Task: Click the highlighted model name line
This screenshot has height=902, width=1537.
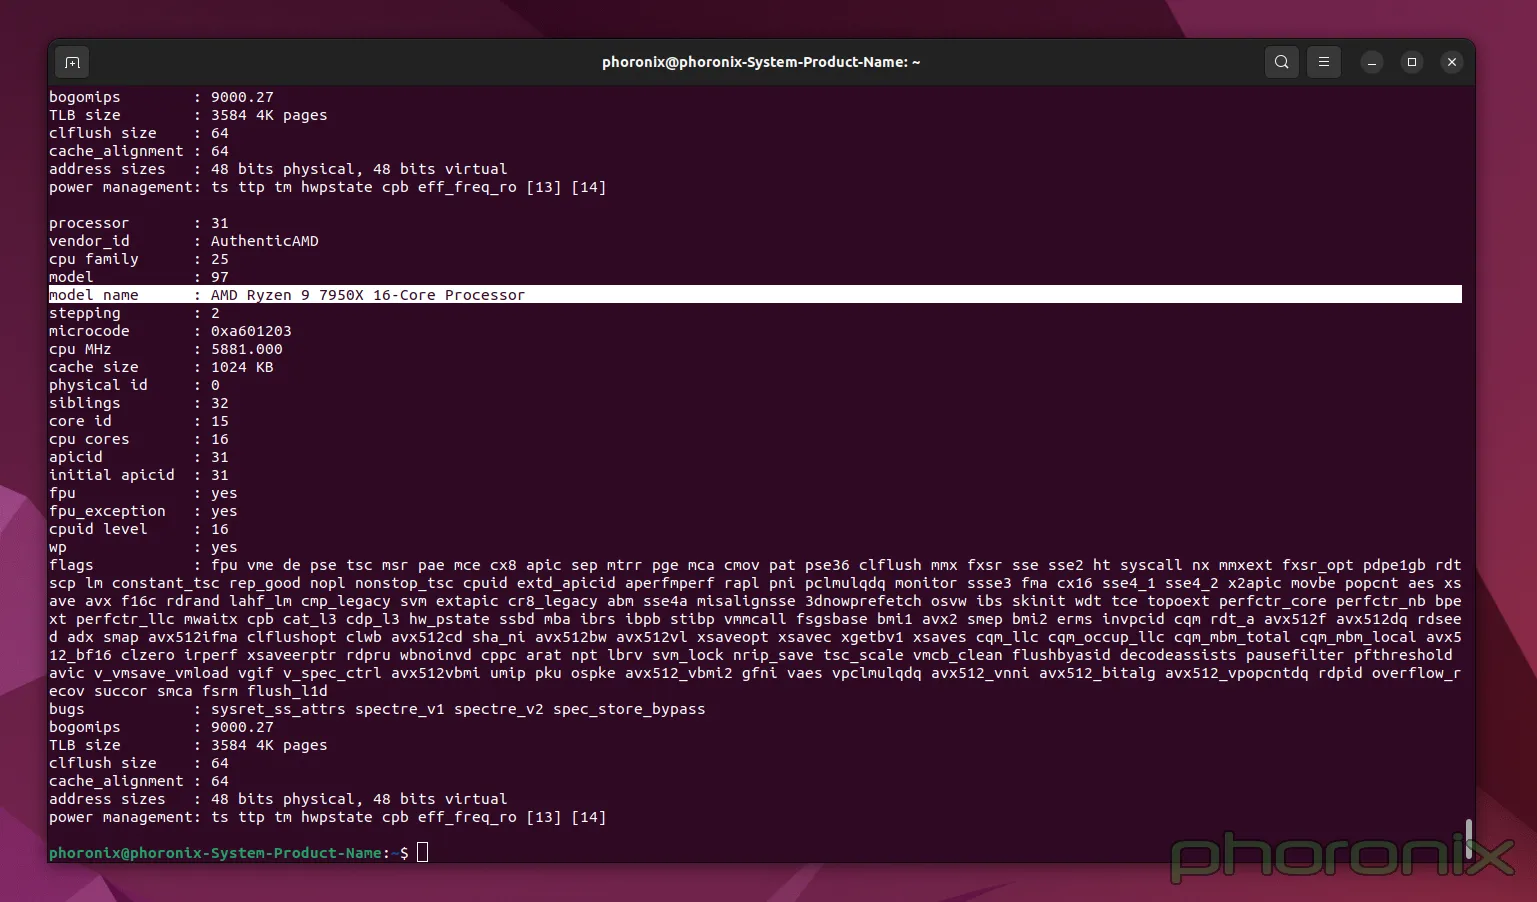Action: (x=755, y=295)
